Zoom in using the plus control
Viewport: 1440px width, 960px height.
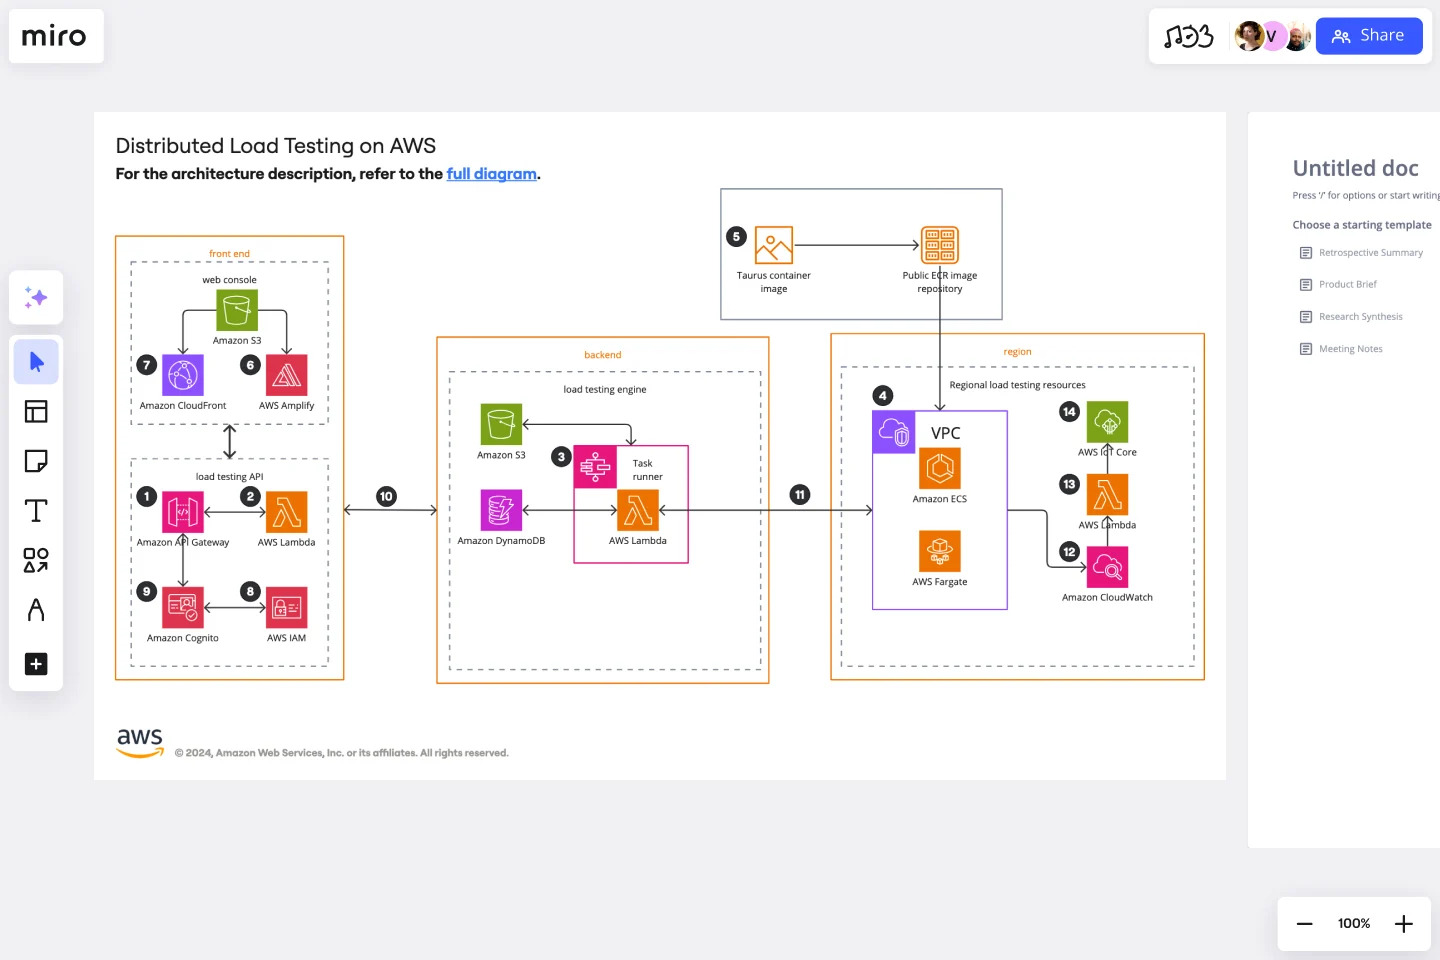tap(1403, 923)
